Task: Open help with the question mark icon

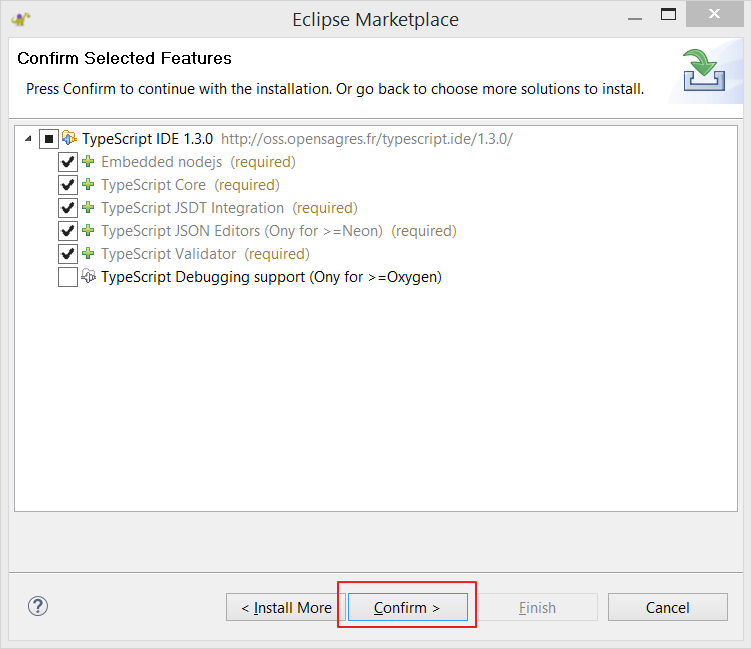Action: (38, 606)
